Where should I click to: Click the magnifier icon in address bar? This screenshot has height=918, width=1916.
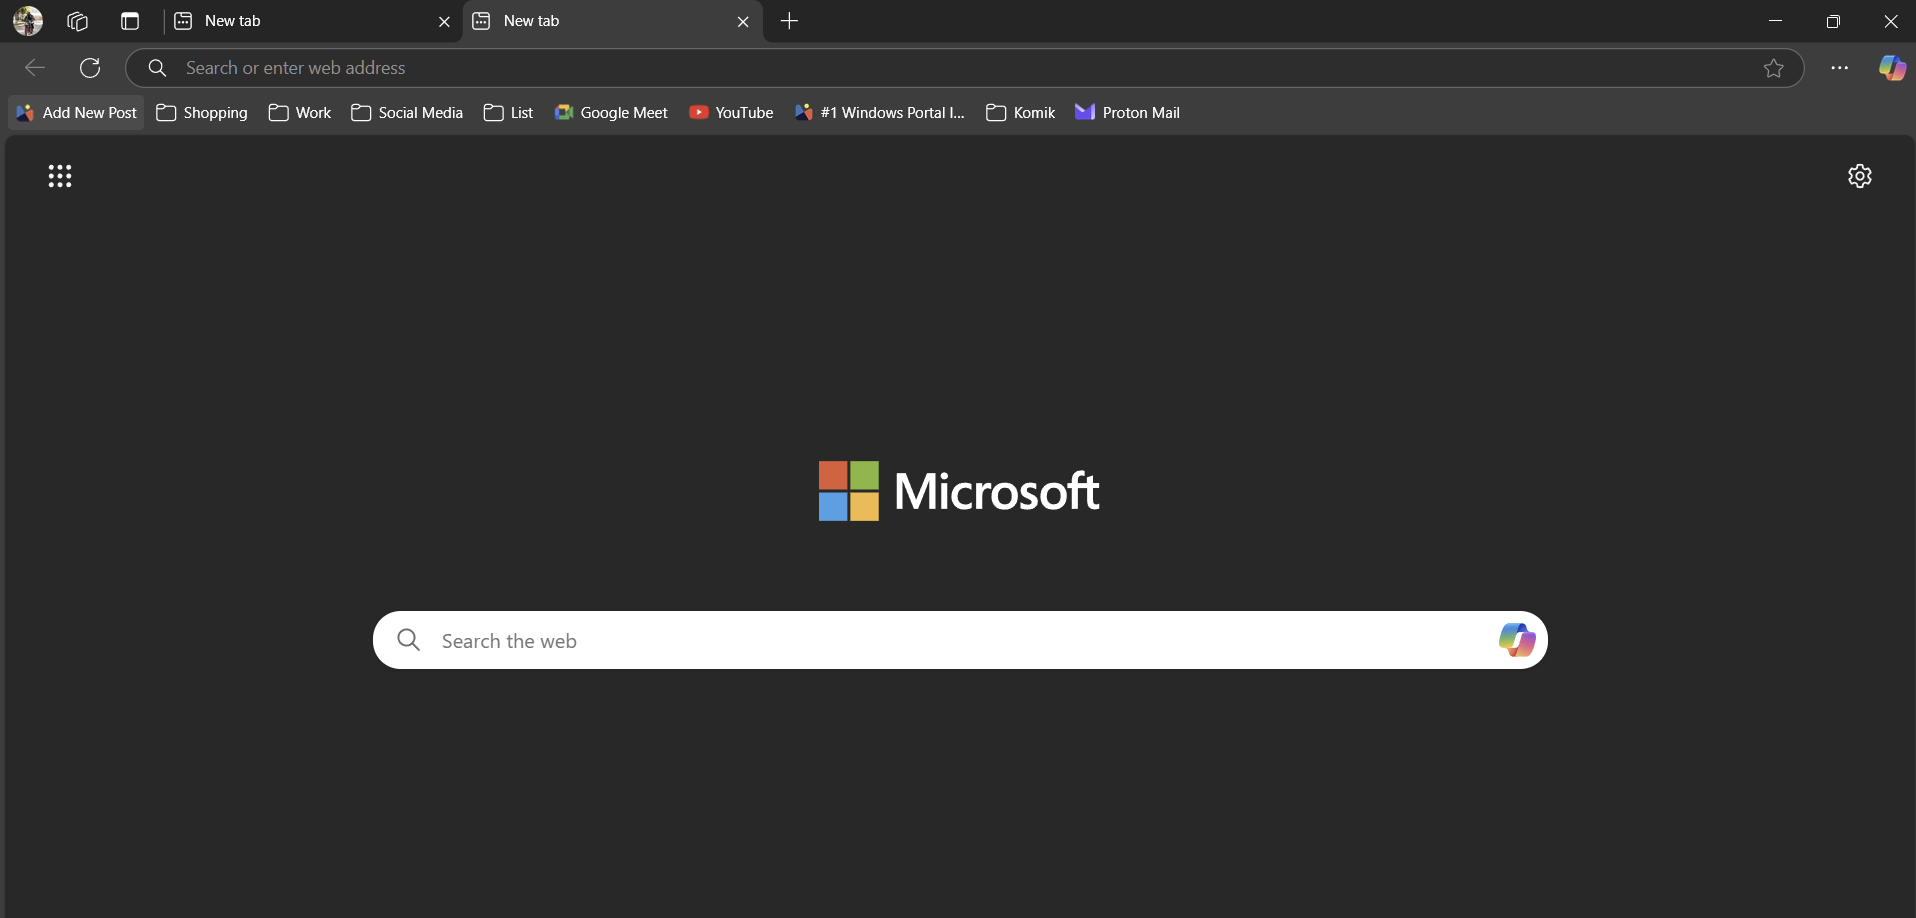(157, 68)
